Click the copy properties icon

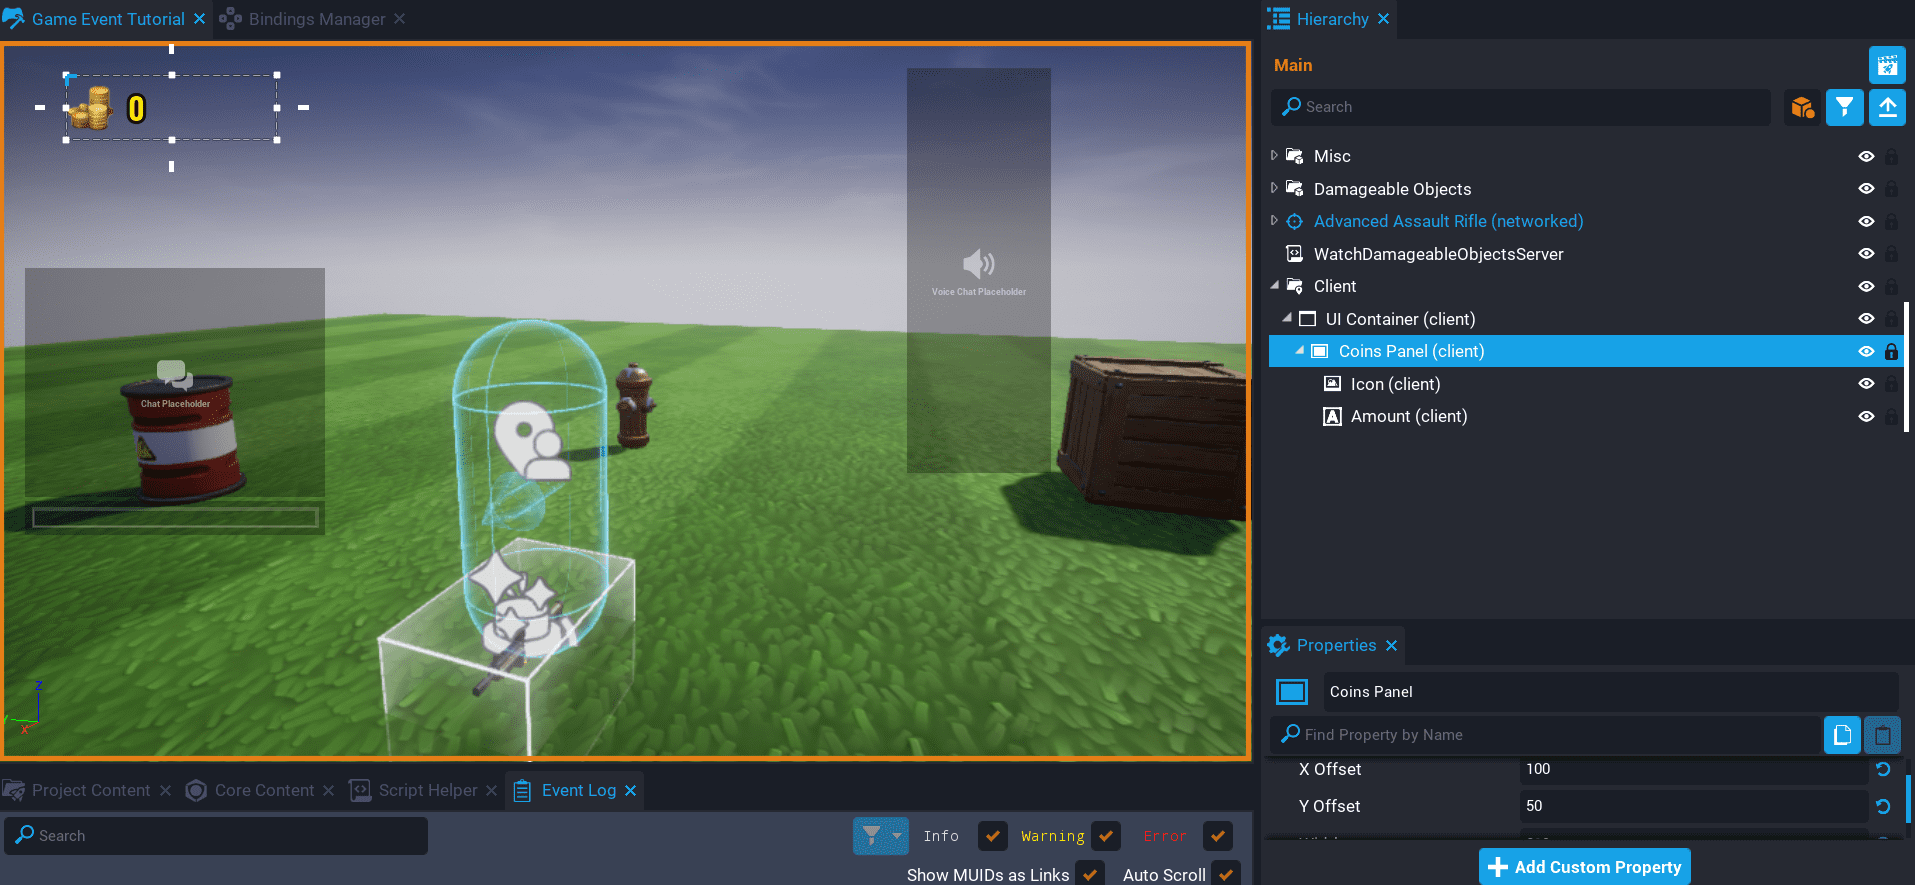(x=1842, y=735)
